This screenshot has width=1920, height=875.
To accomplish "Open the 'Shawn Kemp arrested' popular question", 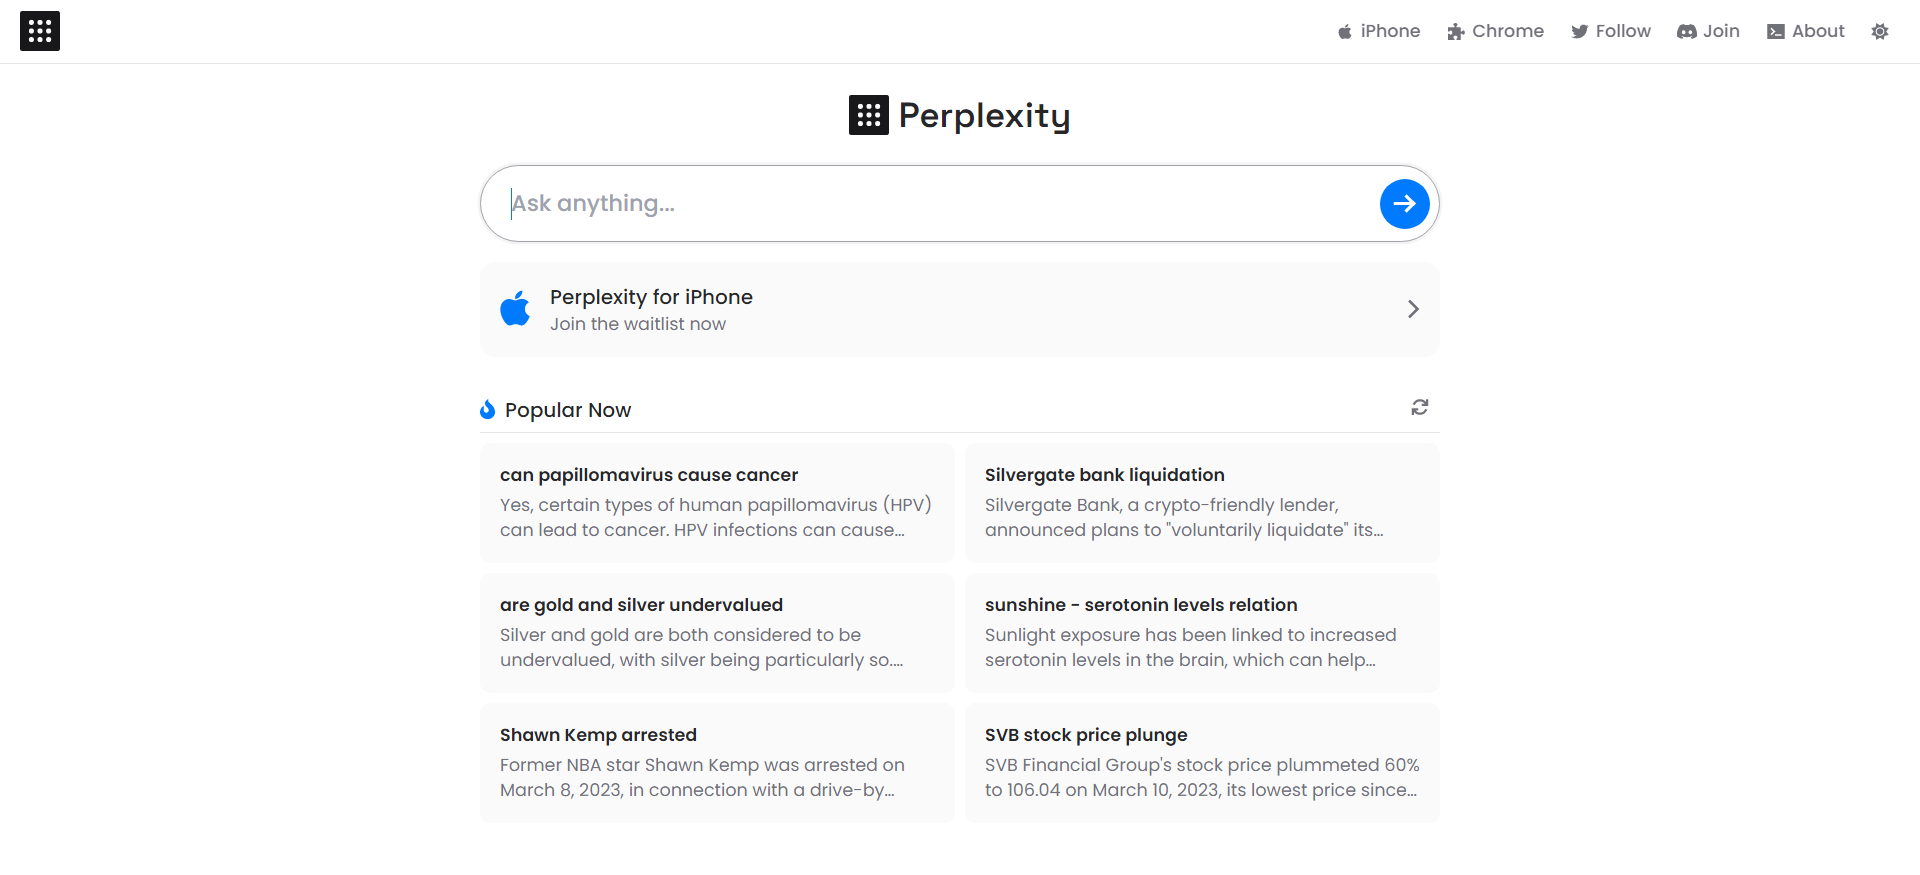I will tap(716, 762).
